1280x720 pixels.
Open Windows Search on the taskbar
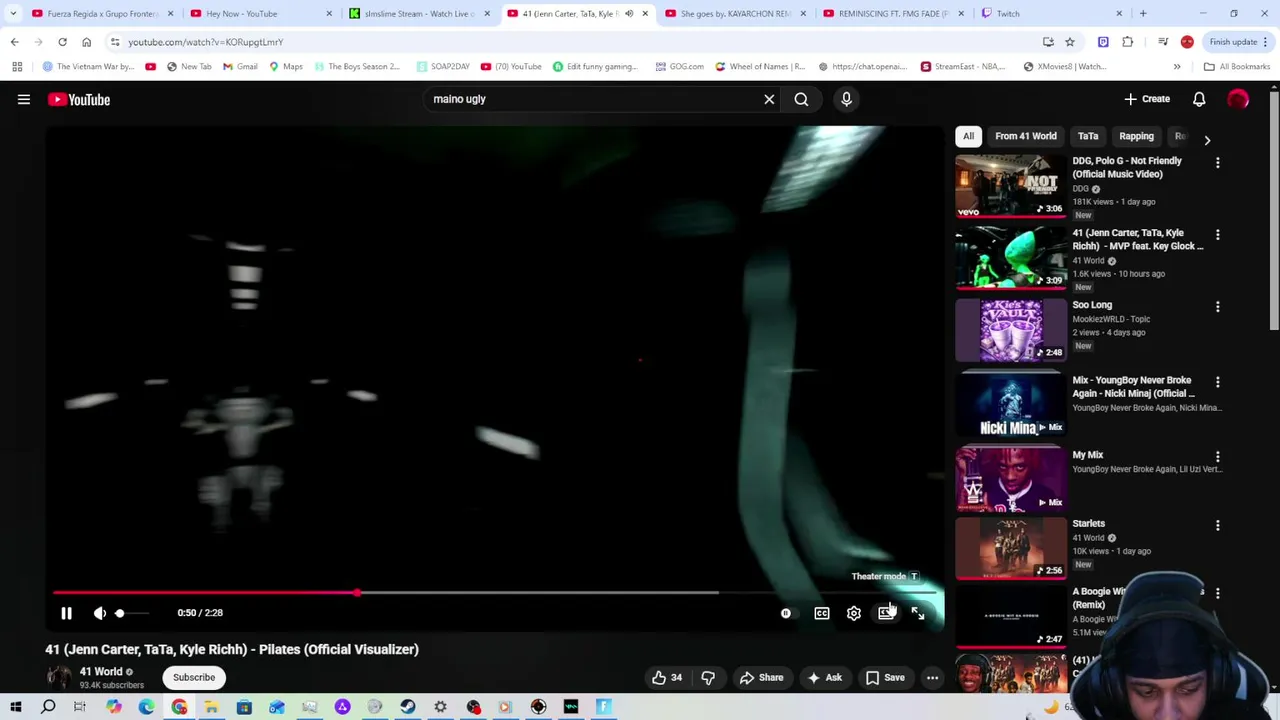click(x=48, y=707)
